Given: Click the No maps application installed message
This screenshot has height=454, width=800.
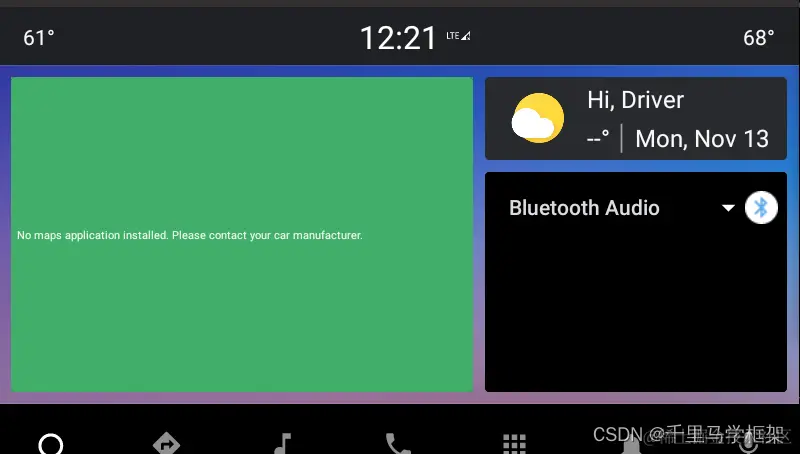Looking at the screenshot, I should [190, 235].
